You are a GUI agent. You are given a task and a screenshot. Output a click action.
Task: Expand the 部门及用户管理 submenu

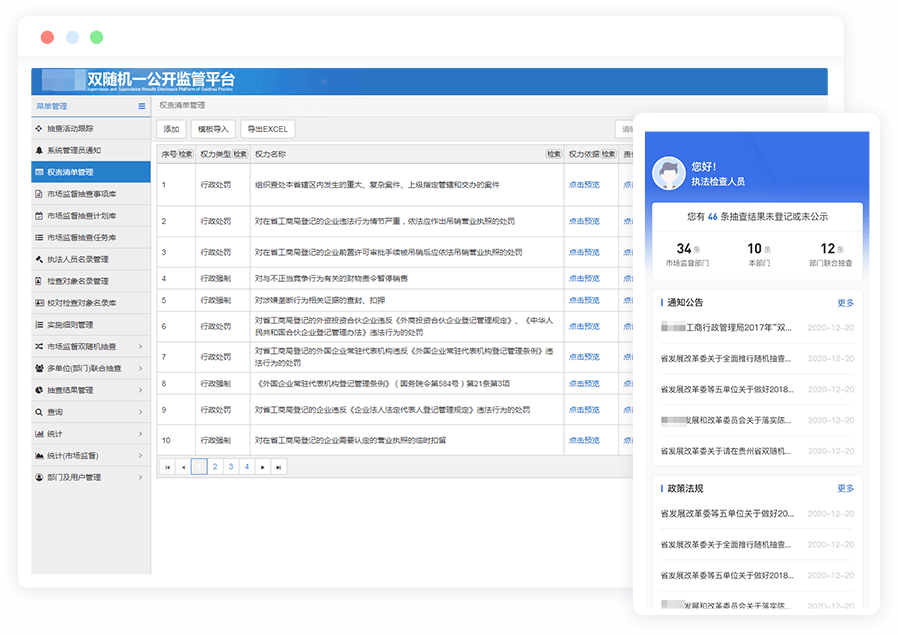141,478
